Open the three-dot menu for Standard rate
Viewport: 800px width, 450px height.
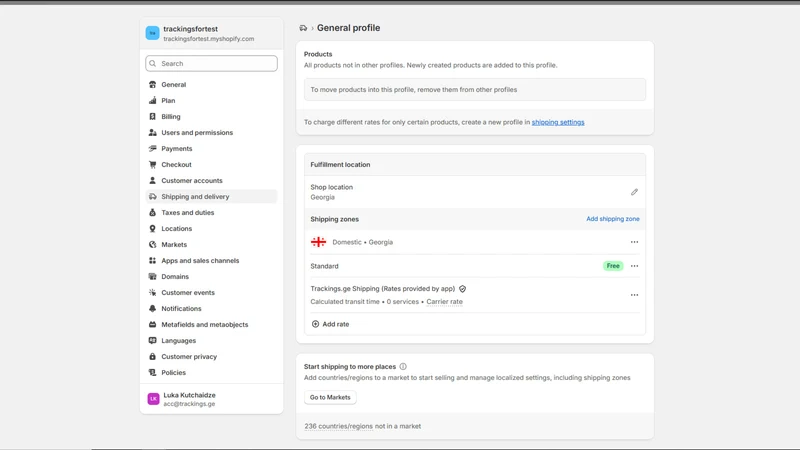(x=634, y=266)
